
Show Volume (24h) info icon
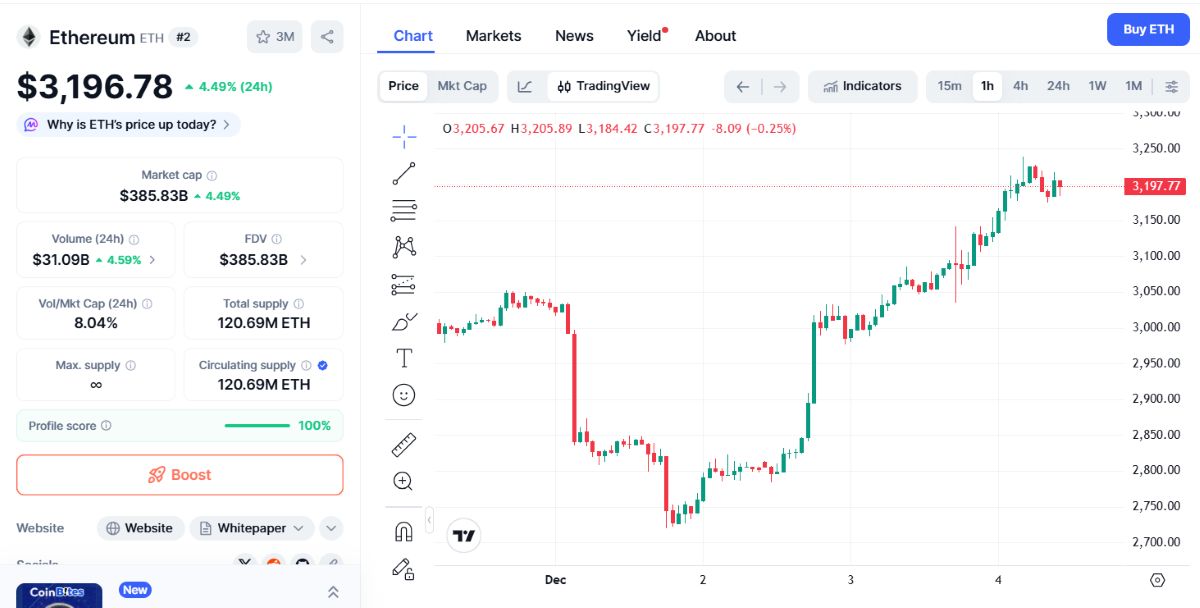(x=134, y=240)
